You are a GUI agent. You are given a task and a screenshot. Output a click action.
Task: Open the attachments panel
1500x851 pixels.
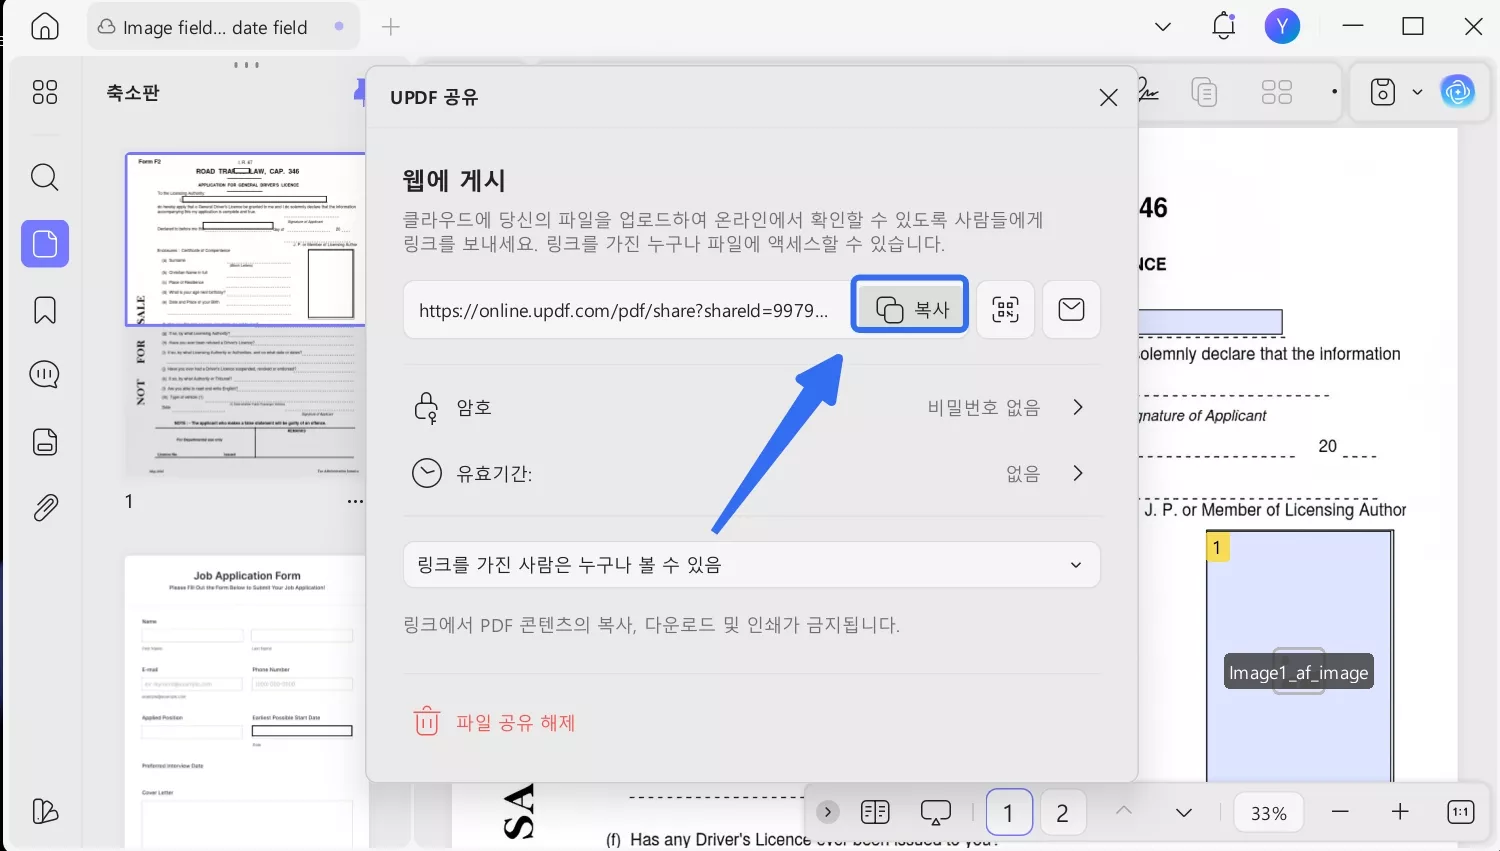pos(44,507)
